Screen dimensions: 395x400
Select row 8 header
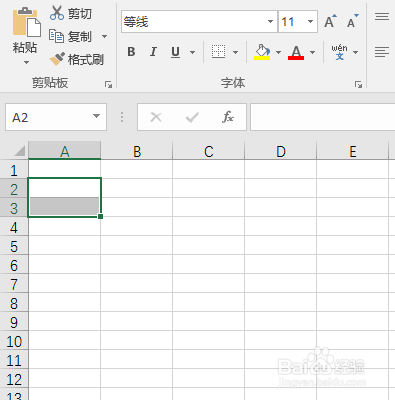coord(14,303)
